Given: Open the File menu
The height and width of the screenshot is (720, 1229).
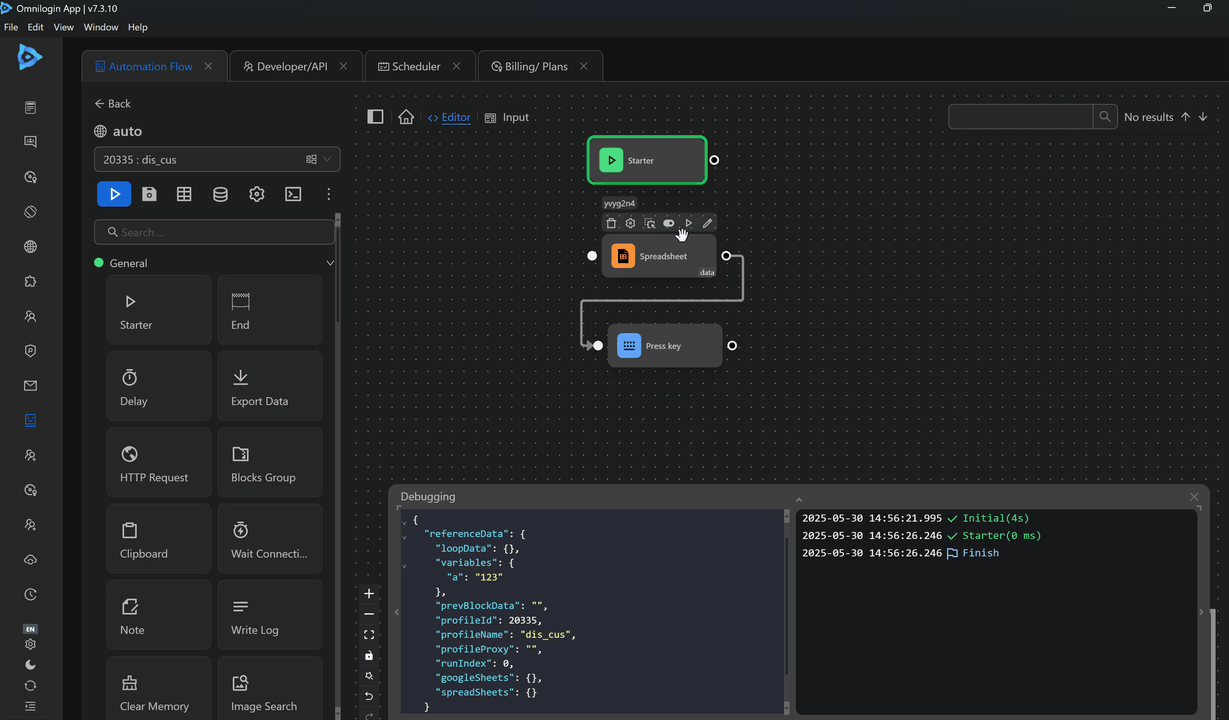Looking at the screenshot, I should tap(11, 27).
